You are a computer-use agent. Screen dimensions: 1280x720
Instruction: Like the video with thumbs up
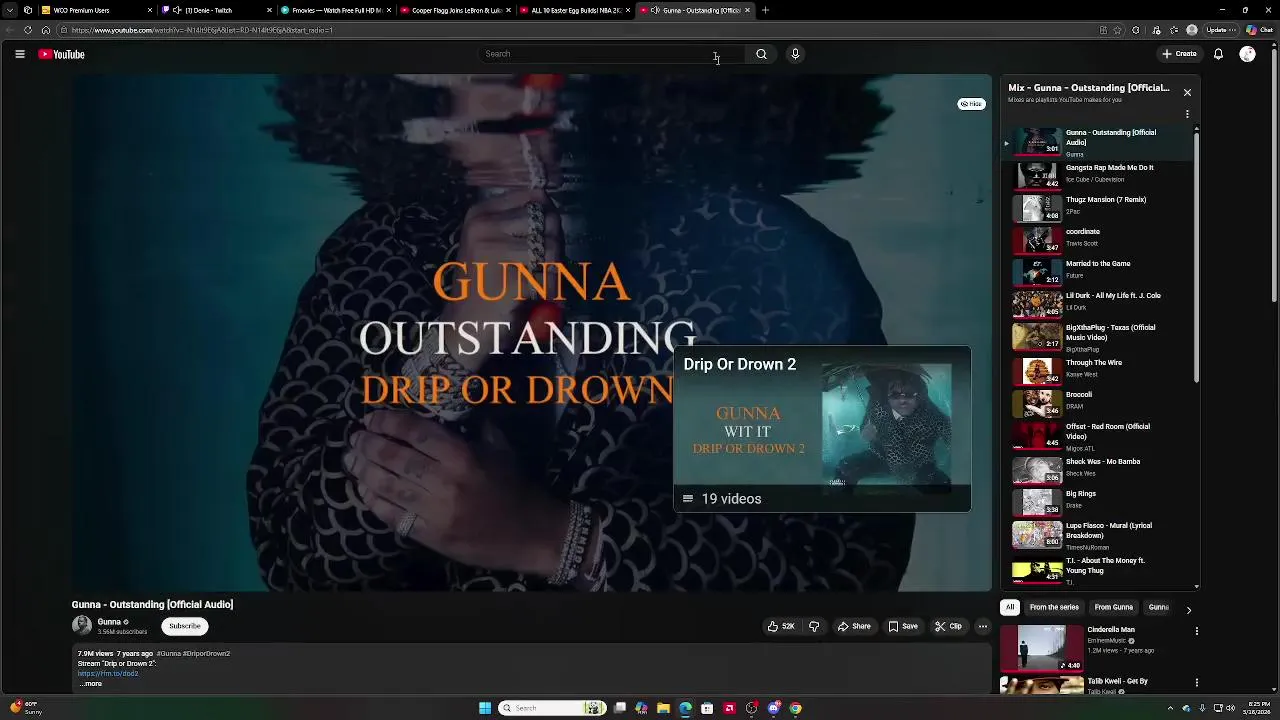[781, 626]
